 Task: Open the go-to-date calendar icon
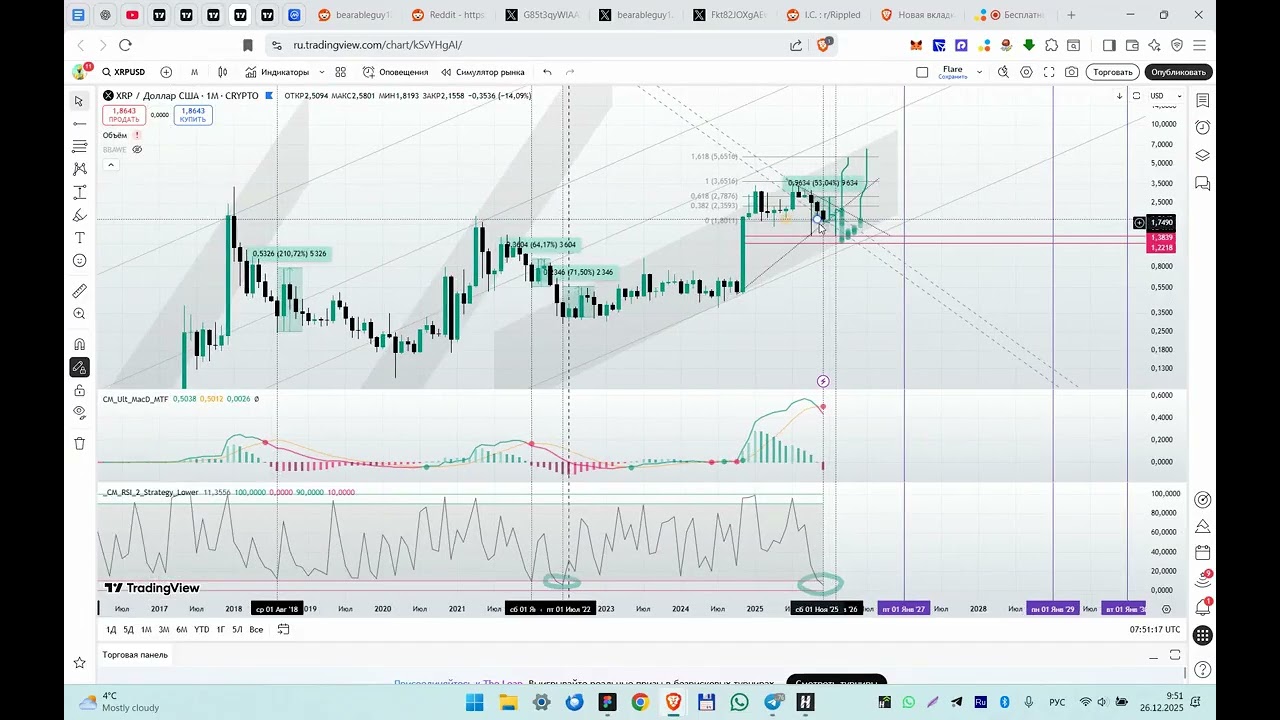[x=284, y=629]
